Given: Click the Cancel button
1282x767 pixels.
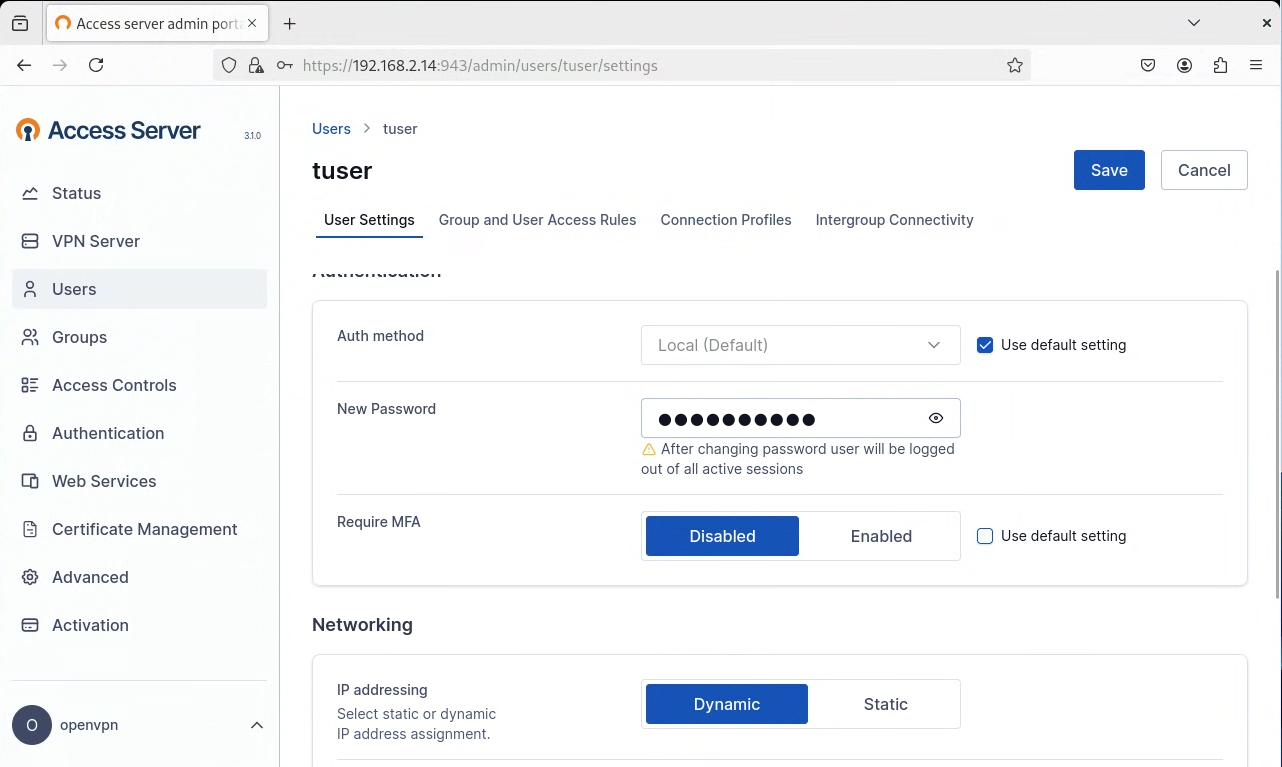Looking at the screenshot, I should (x=1204, y=170).
